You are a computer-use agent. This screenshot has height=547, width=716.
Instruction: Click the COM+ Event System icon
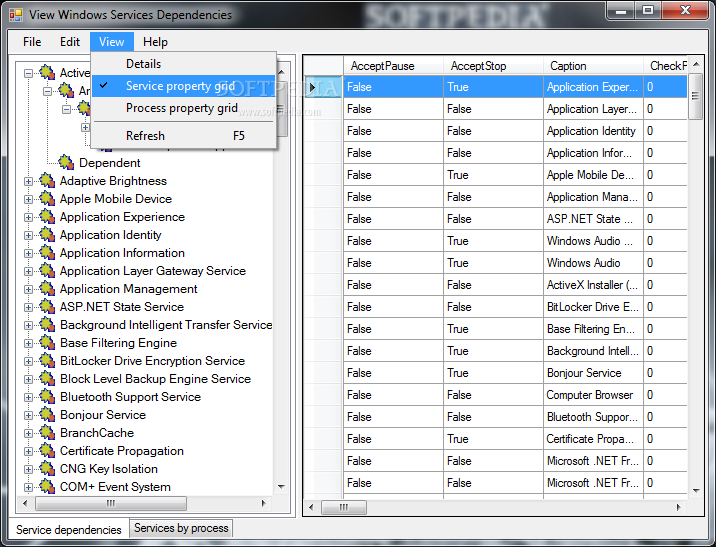[x=47, y=487]
